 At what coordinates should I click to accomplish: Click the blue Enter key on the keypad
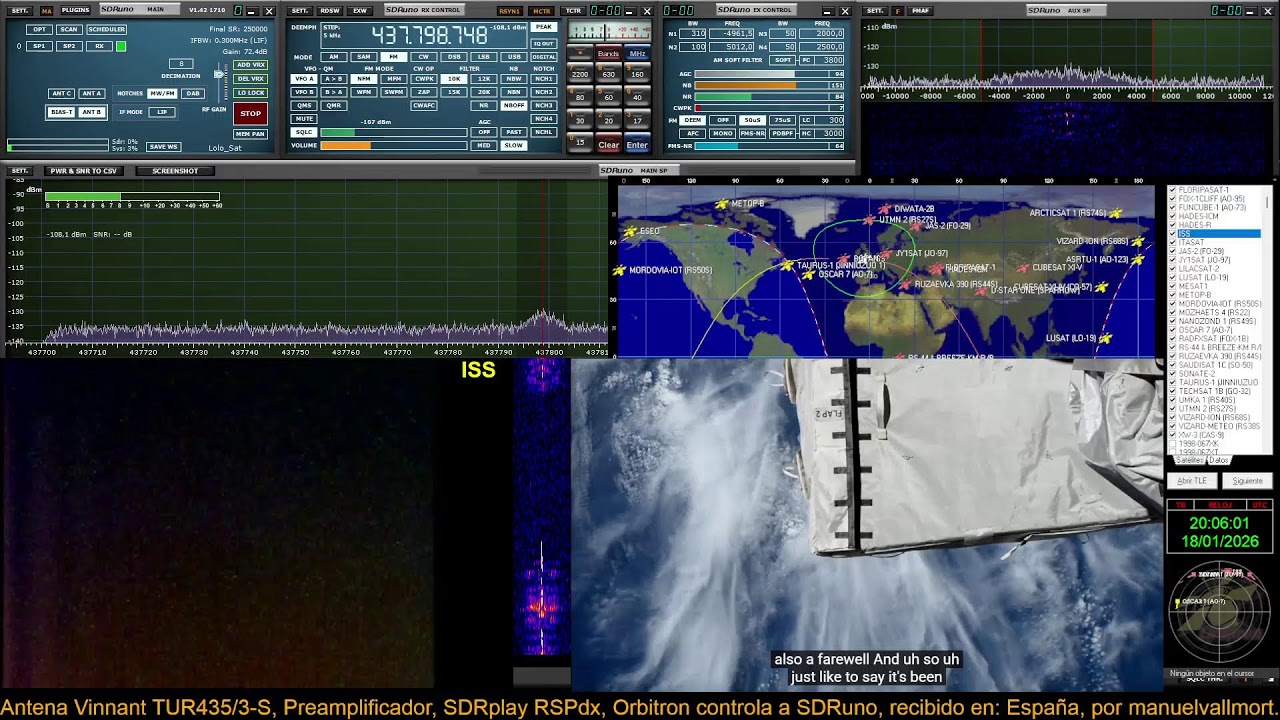pos(637,145)
